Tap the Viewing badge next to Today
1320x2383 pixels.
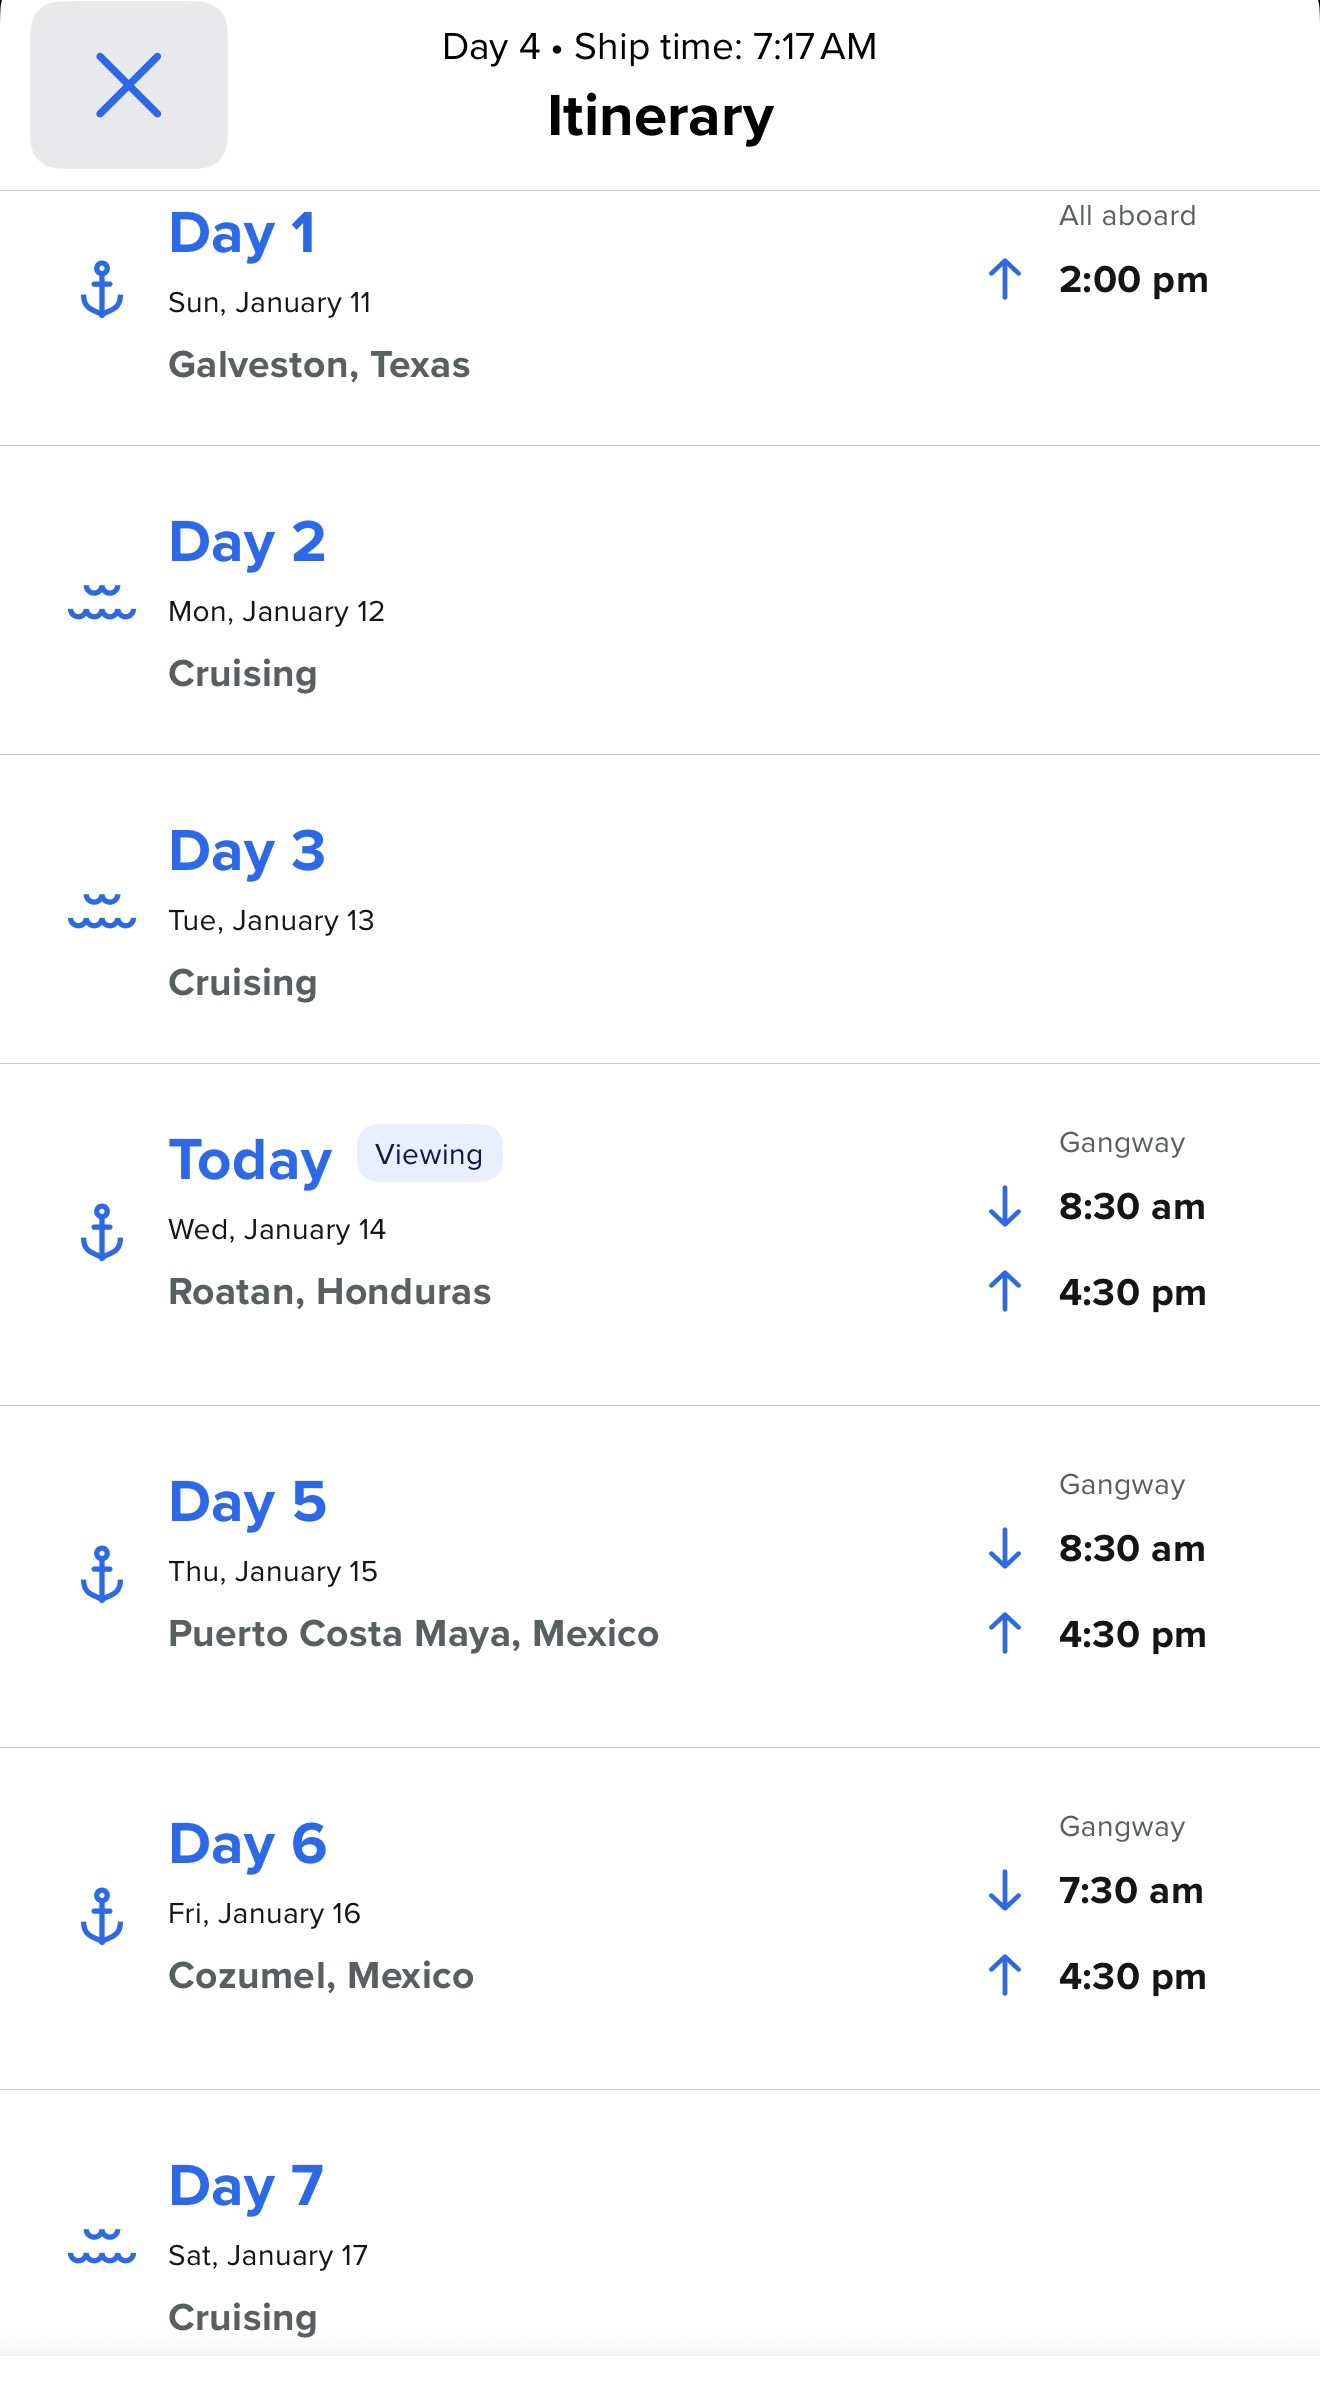coord(429,1154)
